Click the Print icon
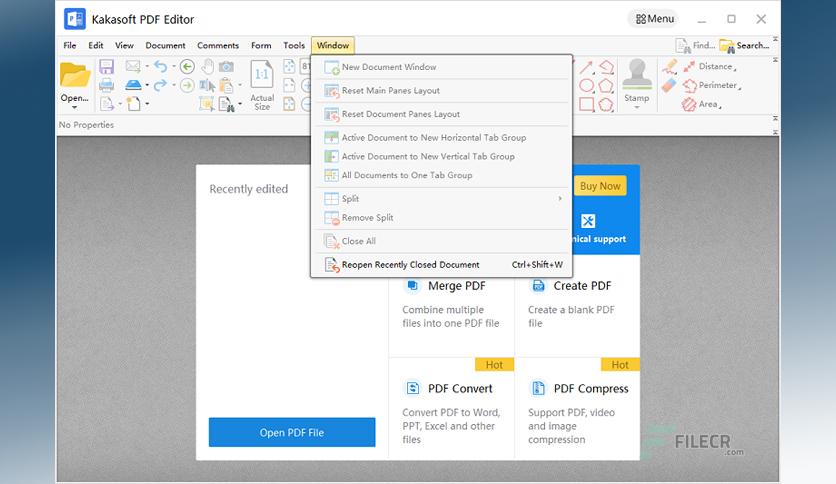Screen dimensions: 836x484 [107, 85]
